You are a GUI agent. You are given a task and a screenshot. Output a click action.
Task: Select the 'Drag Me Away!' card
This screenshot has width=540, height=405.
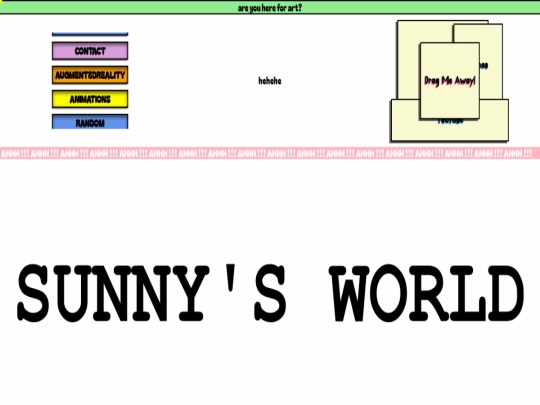point(449,81)
